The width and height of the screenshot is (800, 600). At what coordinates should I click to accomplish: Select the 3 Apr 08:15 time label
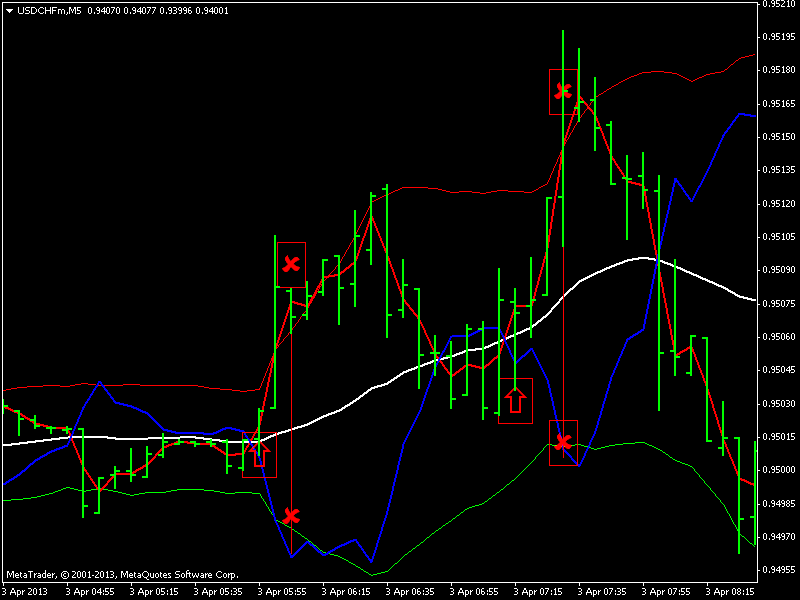point(728,590)
